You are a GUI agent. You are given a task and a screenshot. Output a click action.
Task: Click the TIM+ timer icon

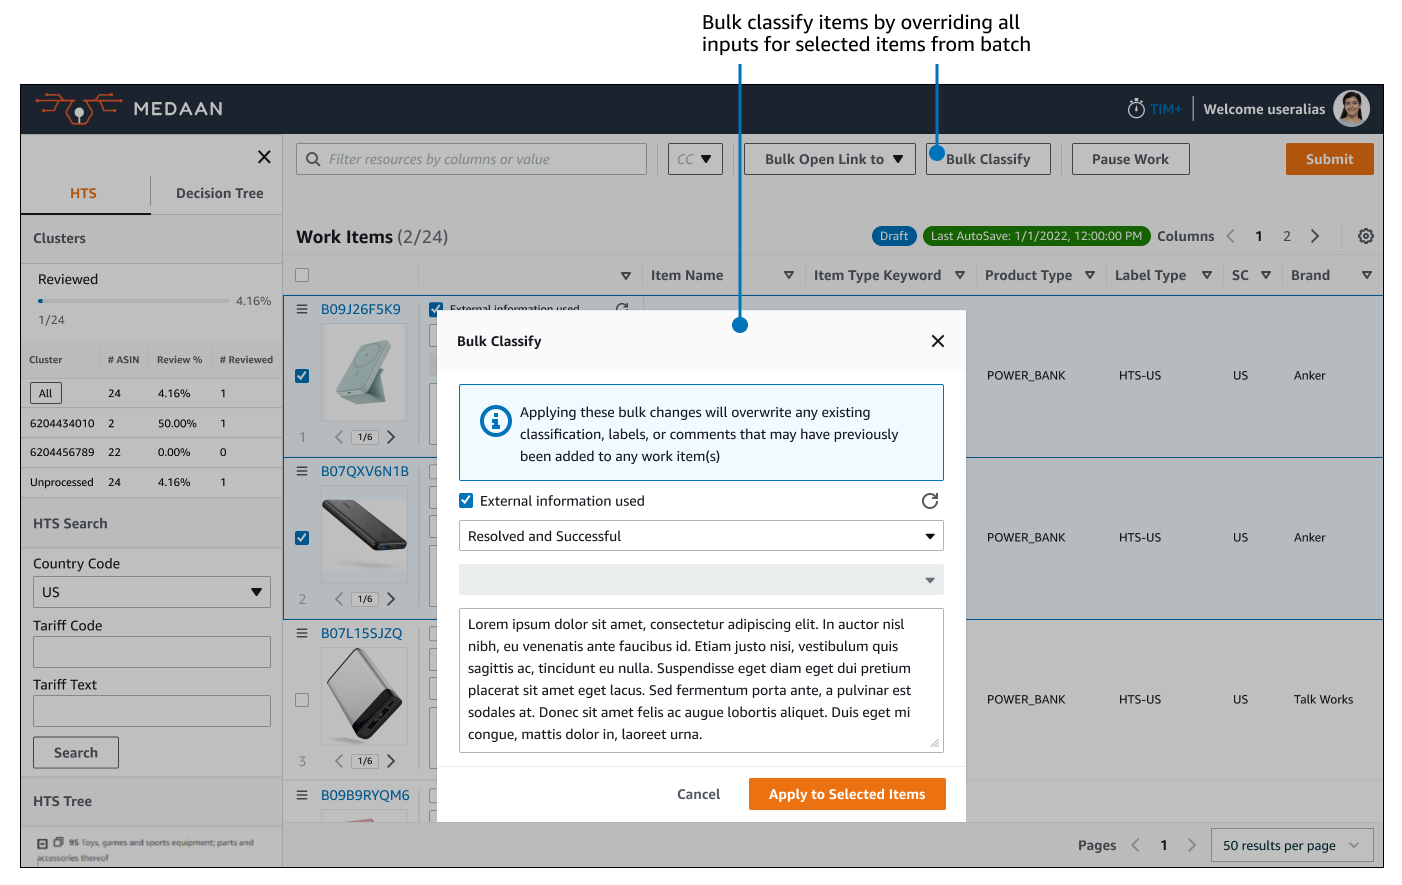click(1136, 108)
